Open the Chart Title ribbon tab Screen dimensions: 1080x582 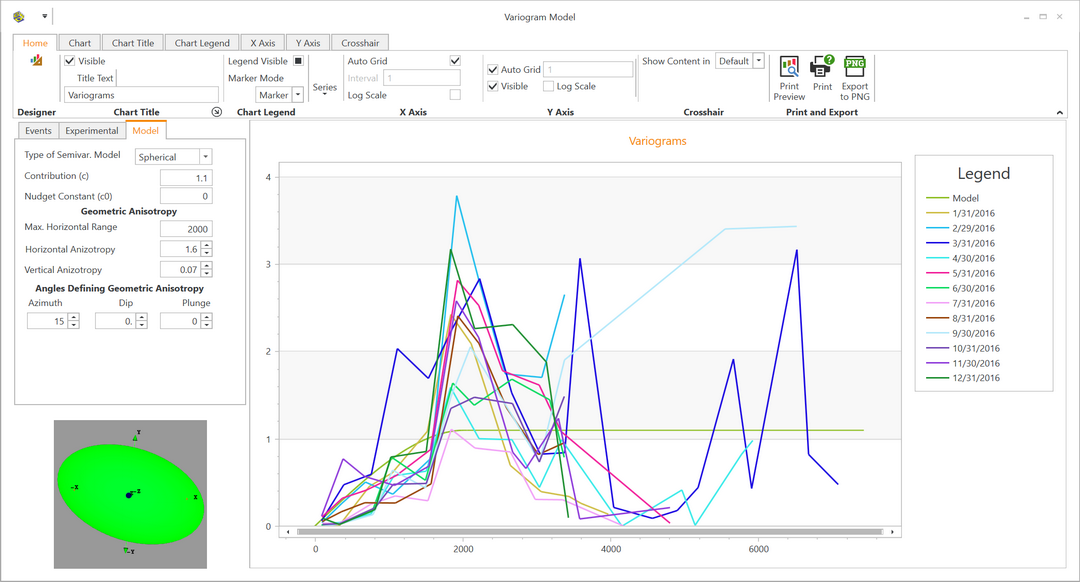[x=133, y=43]
